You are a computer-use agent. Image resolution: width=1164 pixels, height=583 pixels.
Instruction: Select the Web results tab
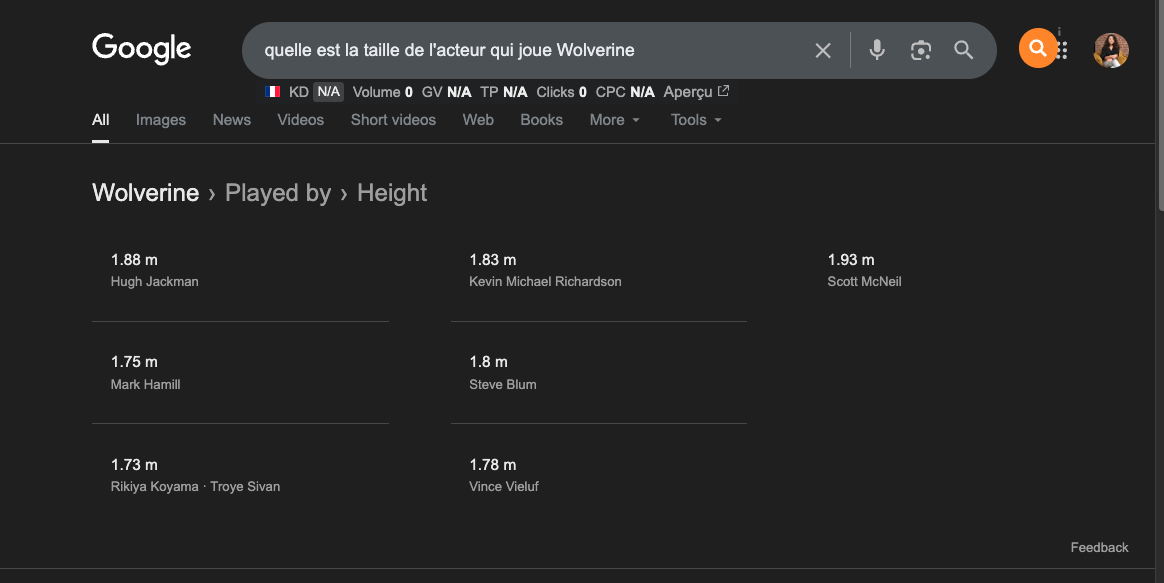click(x=478, y=119)
